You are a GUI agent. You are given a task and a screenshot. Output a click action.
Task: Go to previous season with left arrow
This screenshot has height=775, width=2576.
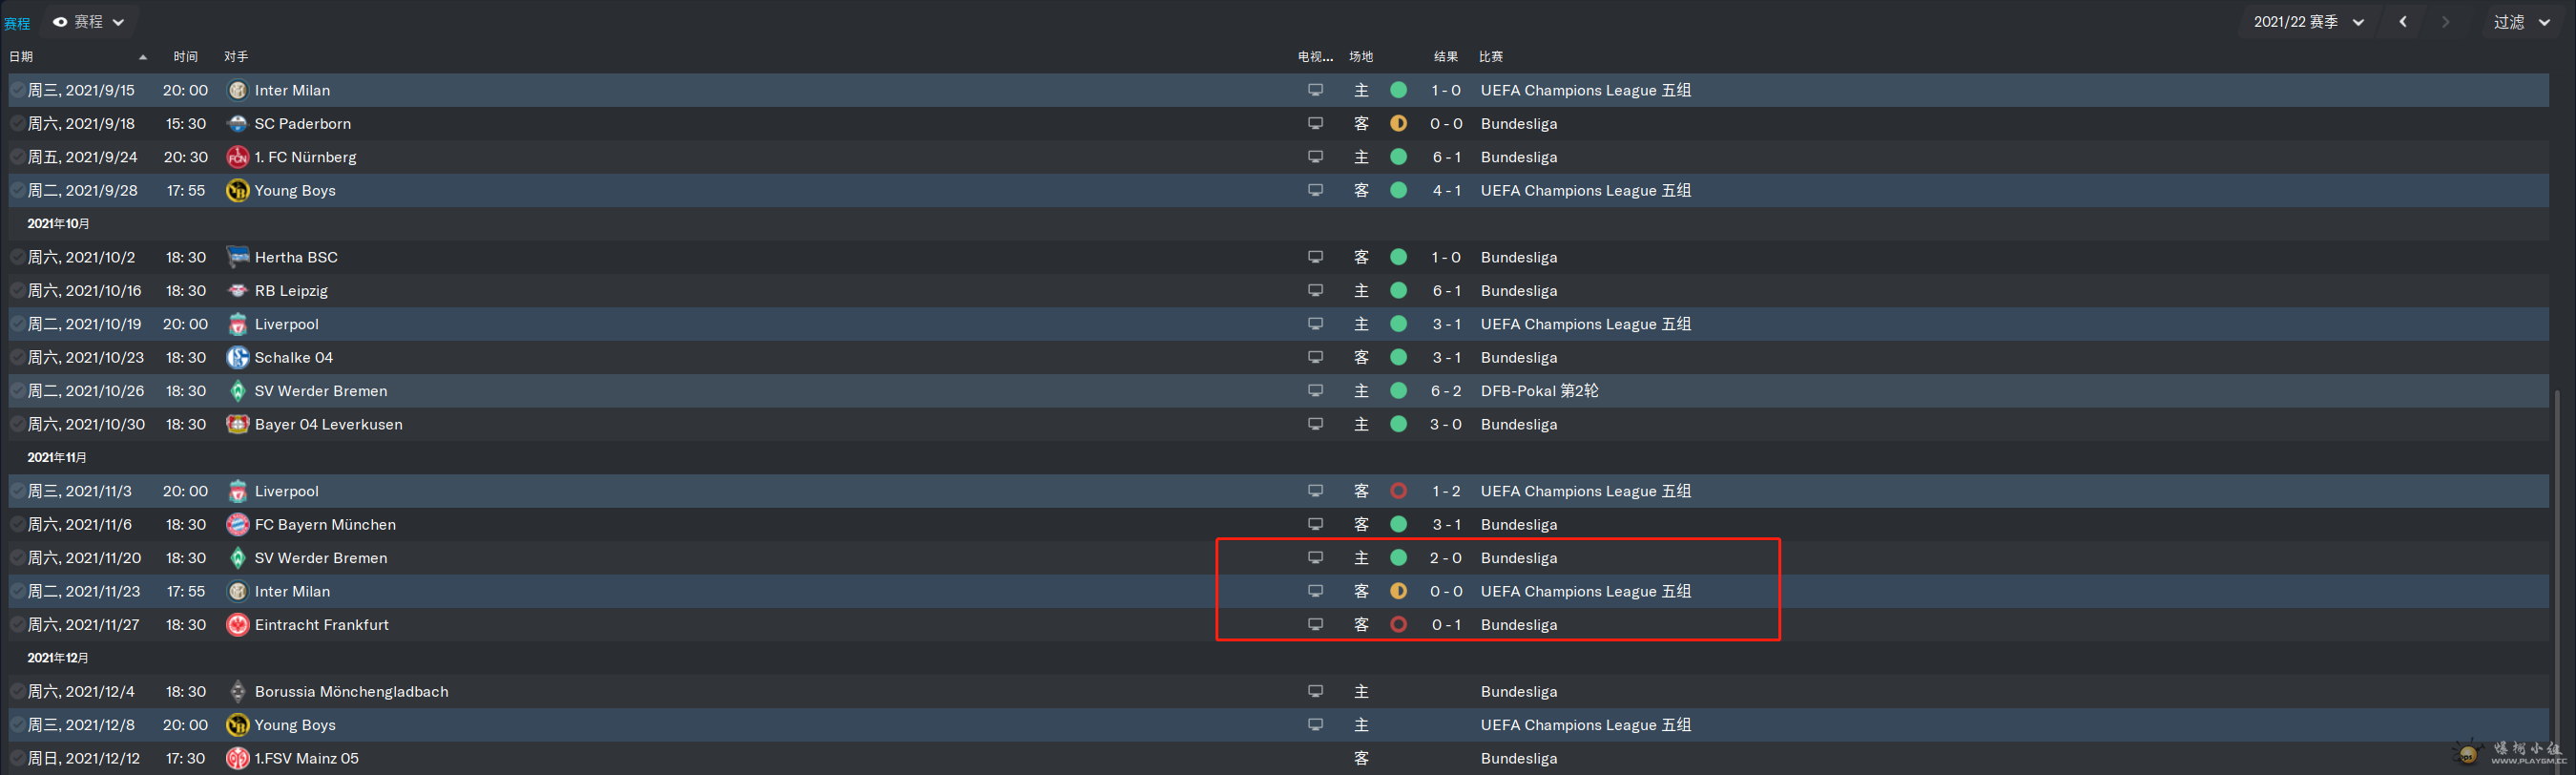coord(2403,22)
